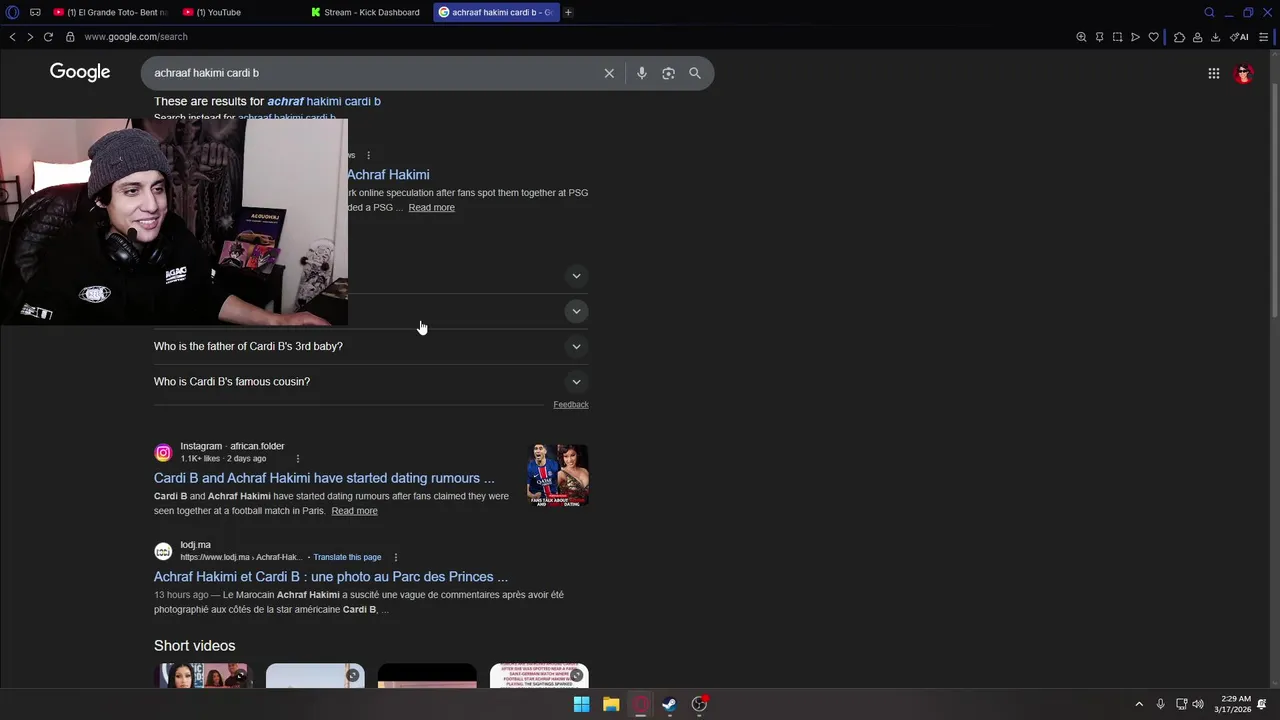Open the Opera GX corner gamepad icon
This screenshot has width=1280, height=720.
pos(35,12)
